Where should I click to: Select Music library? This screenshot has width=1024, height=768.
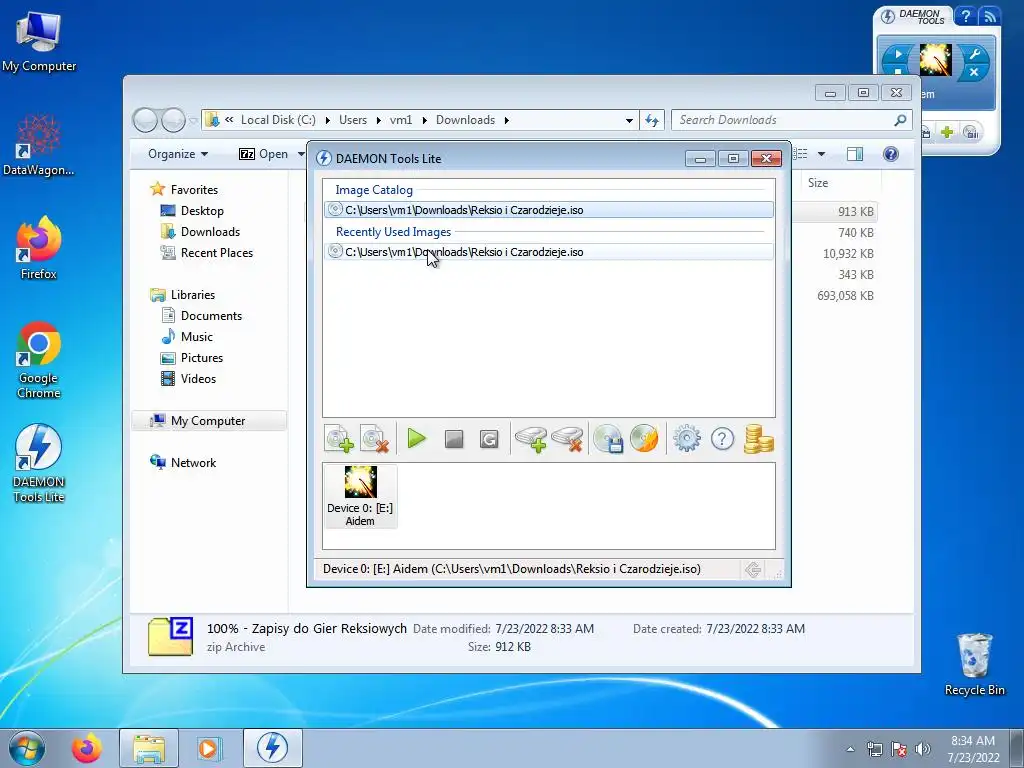tap(197, 336)
